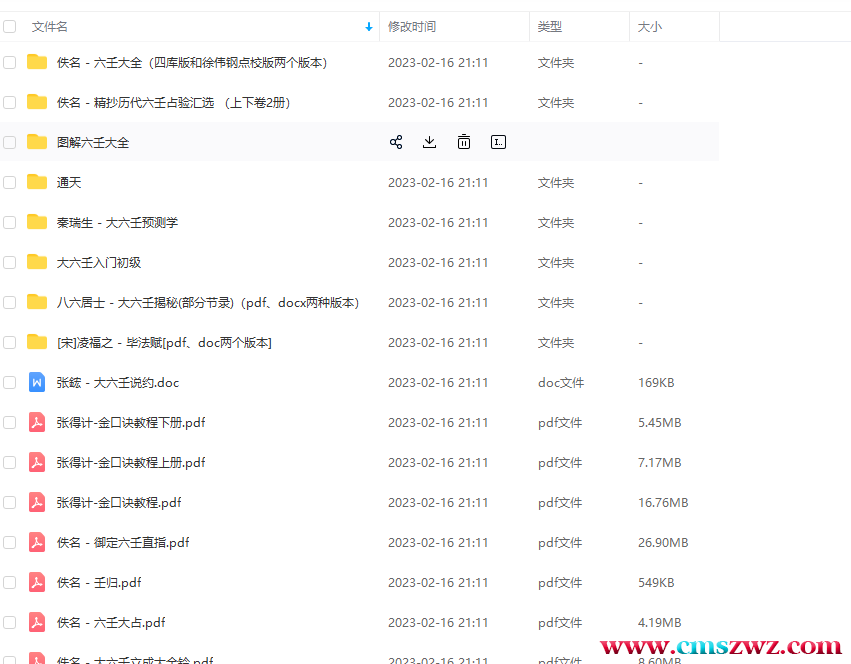Click the sort arrow next to 文件名

point(368,27)
